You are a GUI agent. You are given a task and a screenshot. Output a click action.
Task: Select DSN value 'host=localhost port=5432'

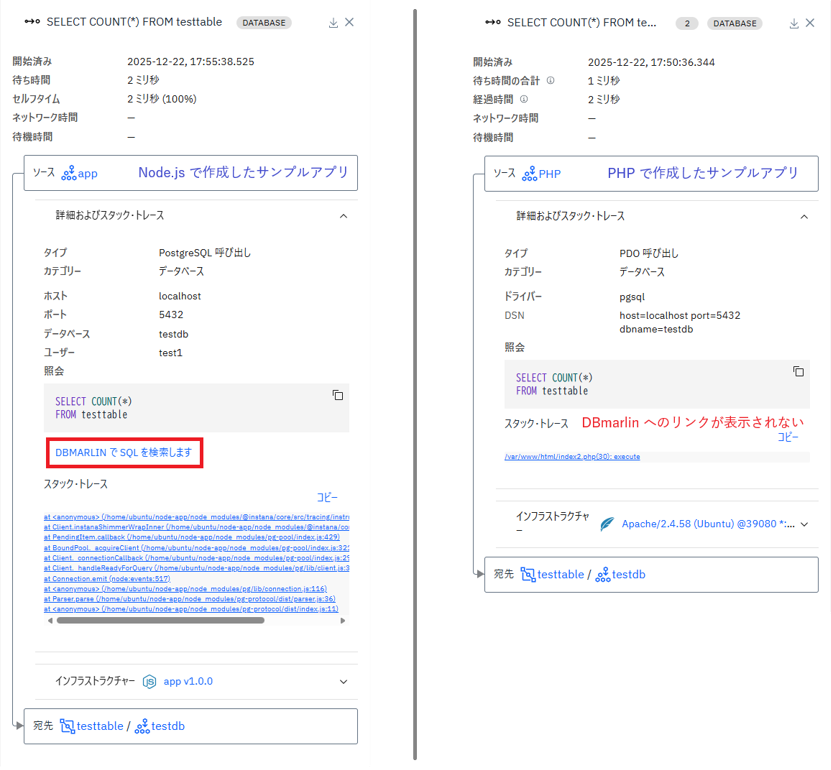tap(680, 315)
